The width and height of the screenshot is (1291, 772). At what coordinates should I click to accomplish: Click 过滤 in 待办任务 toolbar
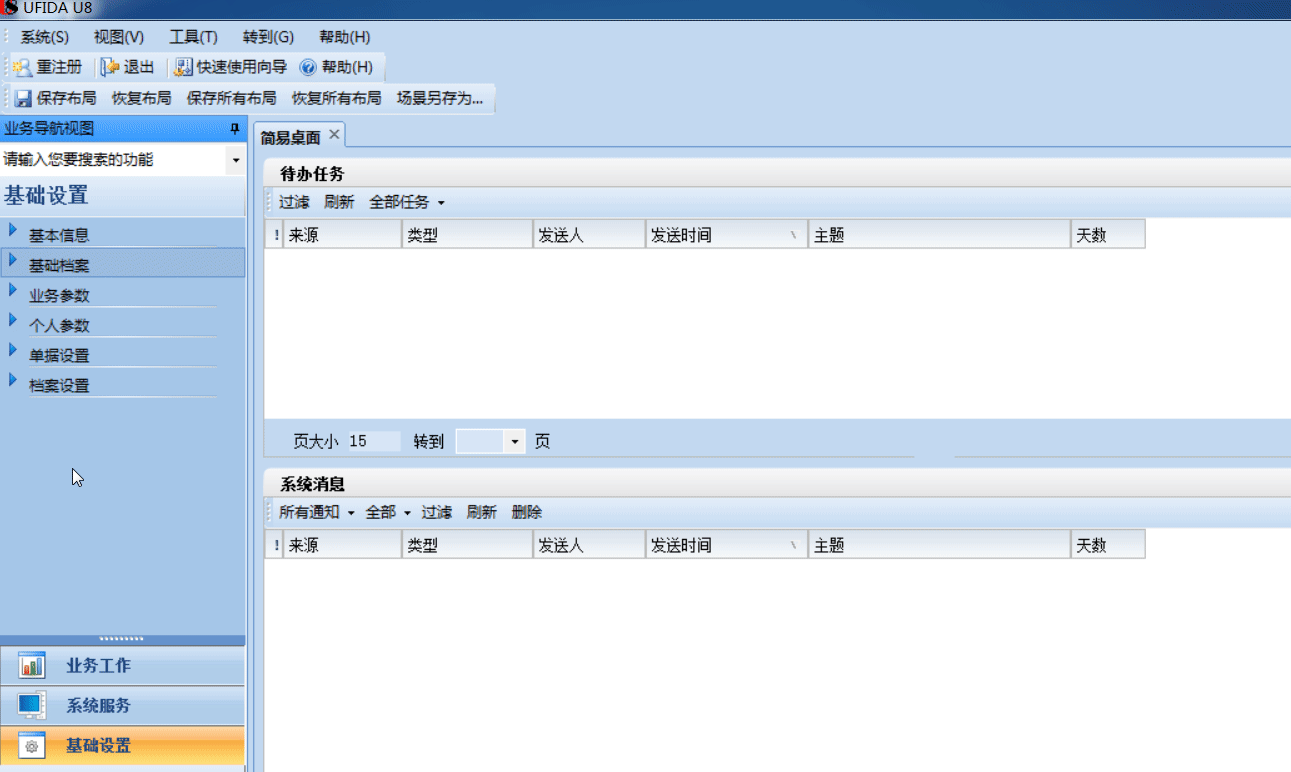(294, 202)
